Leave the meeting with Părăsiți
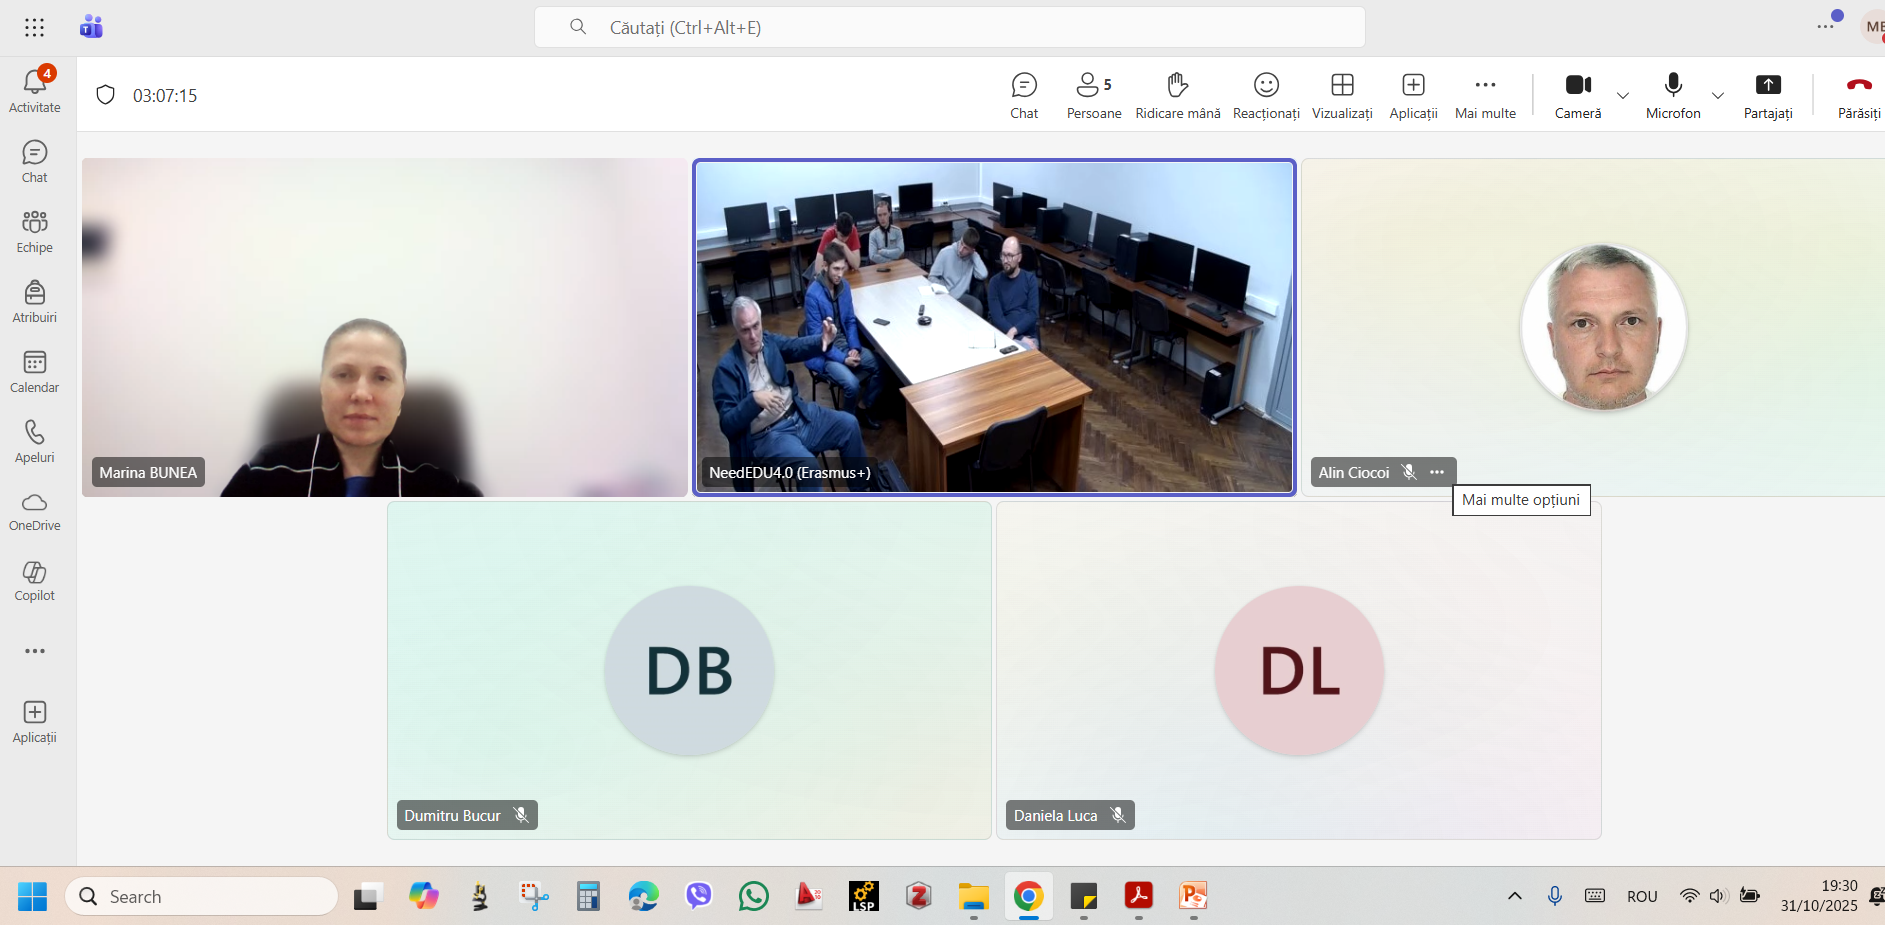This screenshot has height=925, width=1885. pos(1858,95)
